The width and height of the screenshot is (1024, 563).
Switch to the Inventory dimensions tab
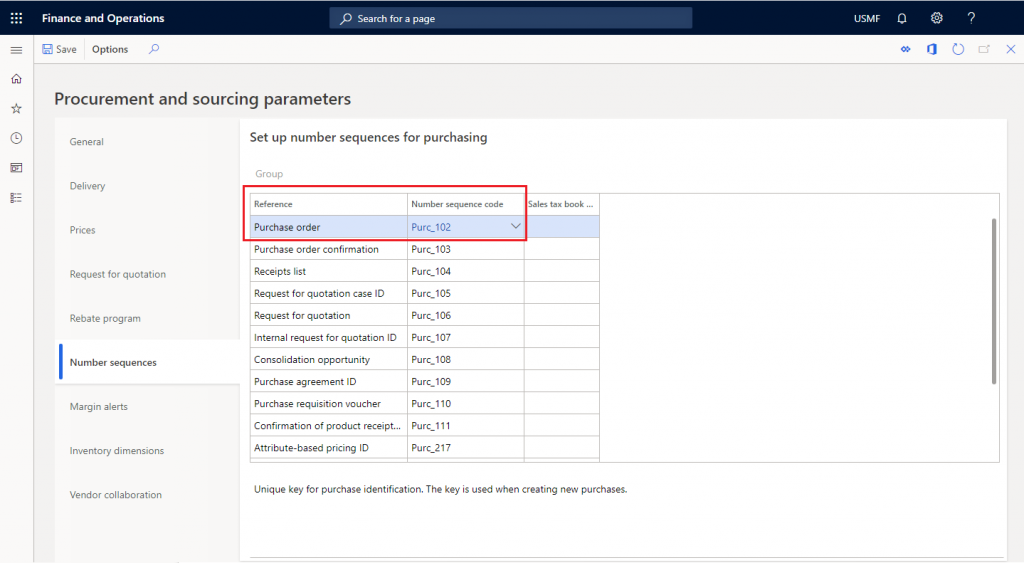tap(117, 451)
